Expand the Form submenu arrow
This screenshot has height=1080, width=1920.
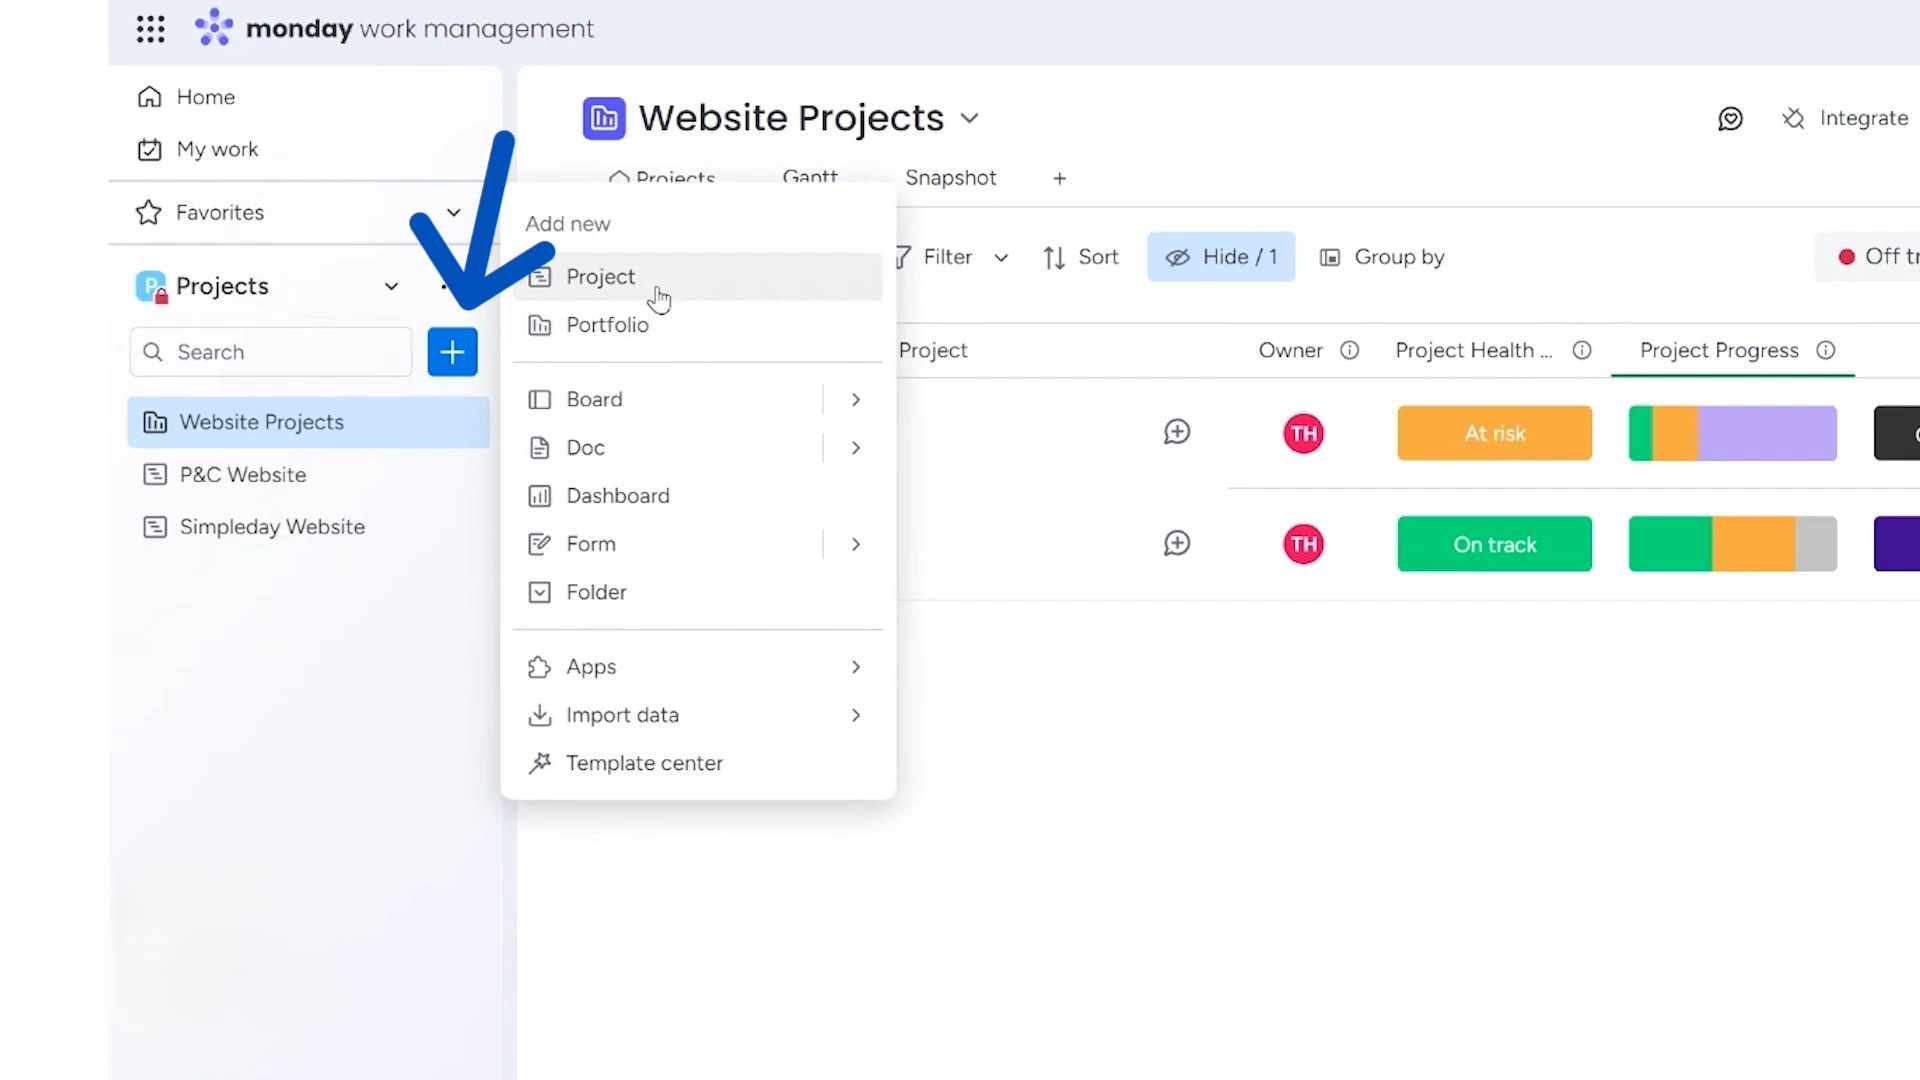click(x=855, y=543)
